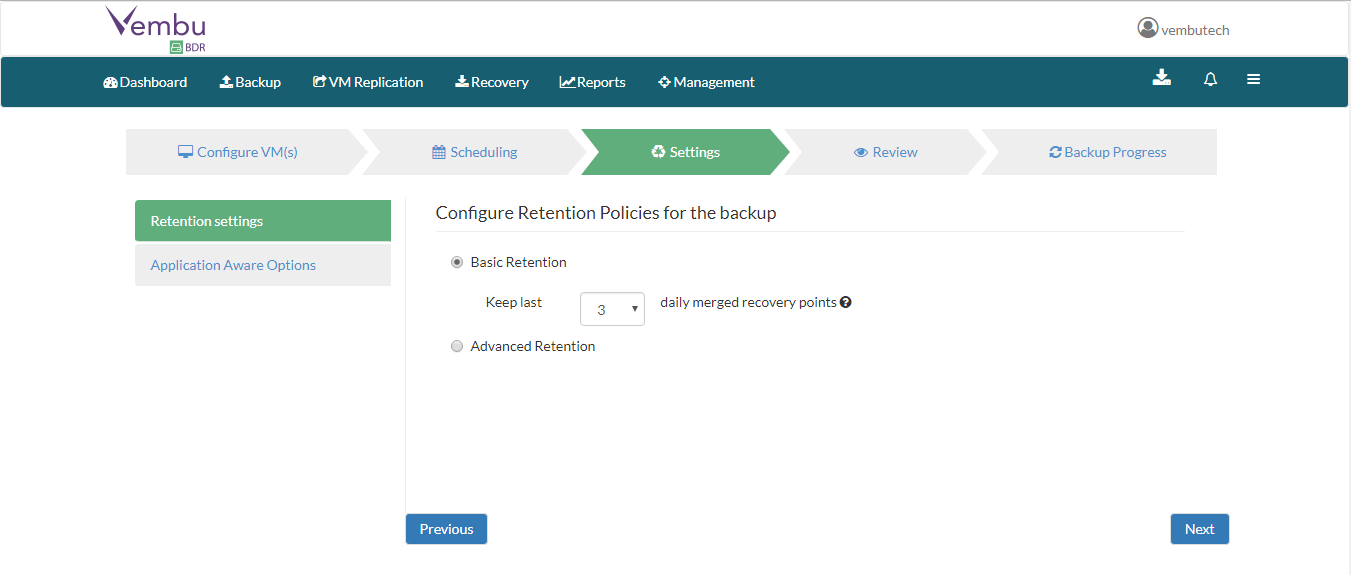This screenshot has height=575, width=1351.
Task: Click the Review eye icon step
Action: [x=886, y=152]
